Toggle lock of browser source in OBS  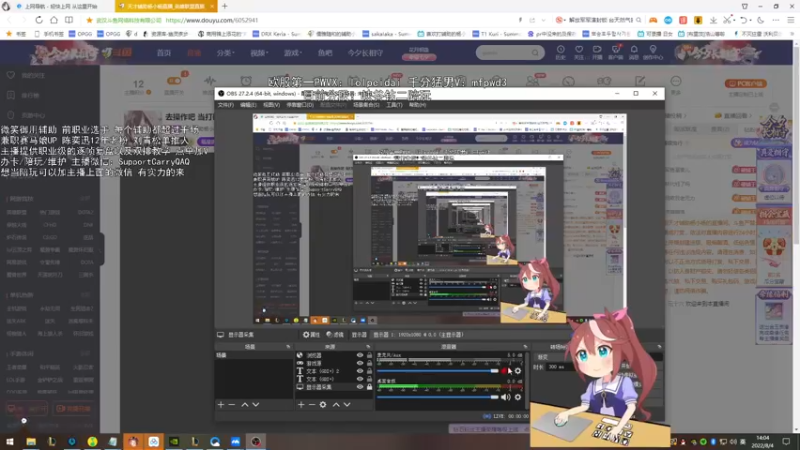tap(369, 355)
